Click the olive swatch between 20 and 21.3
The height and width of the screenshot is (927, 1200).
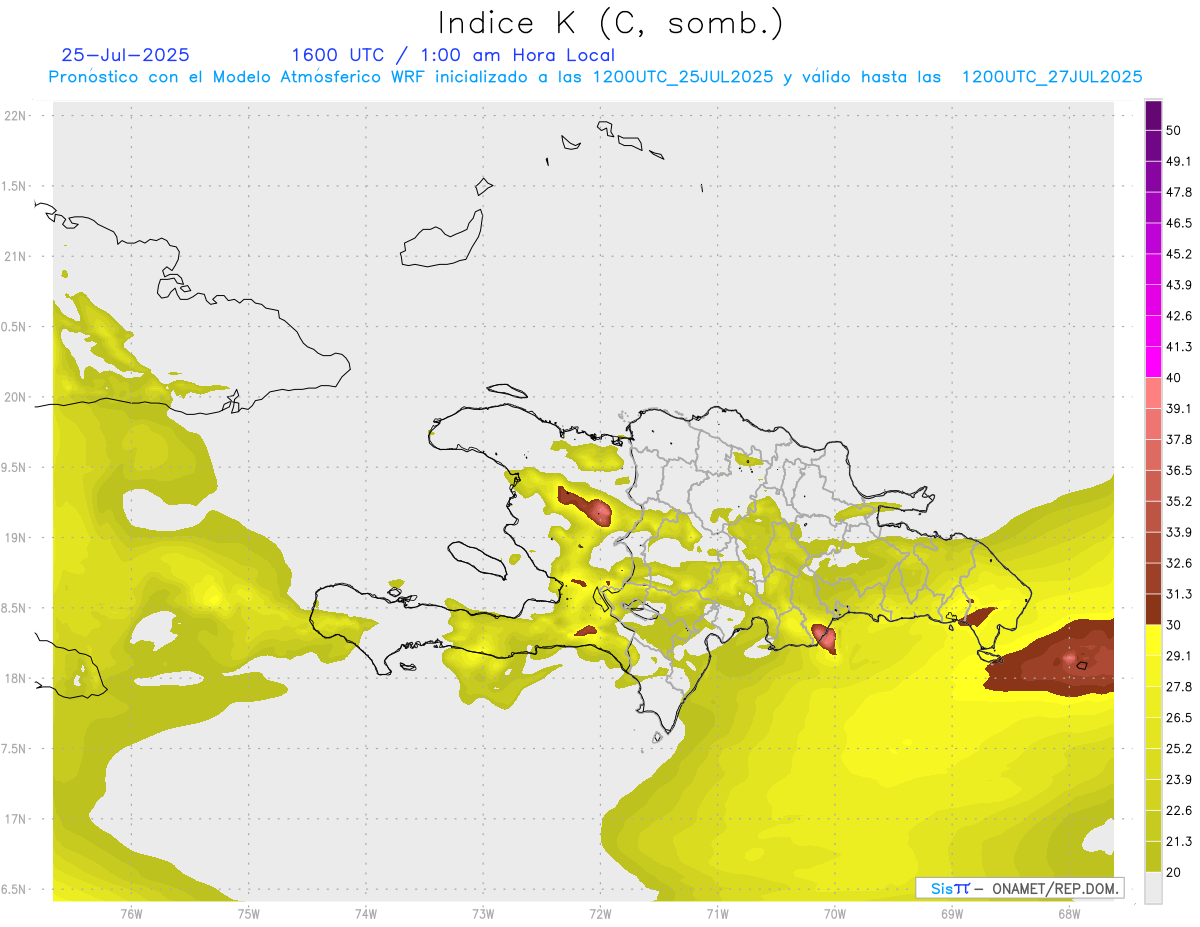(x=1153, y=857)
